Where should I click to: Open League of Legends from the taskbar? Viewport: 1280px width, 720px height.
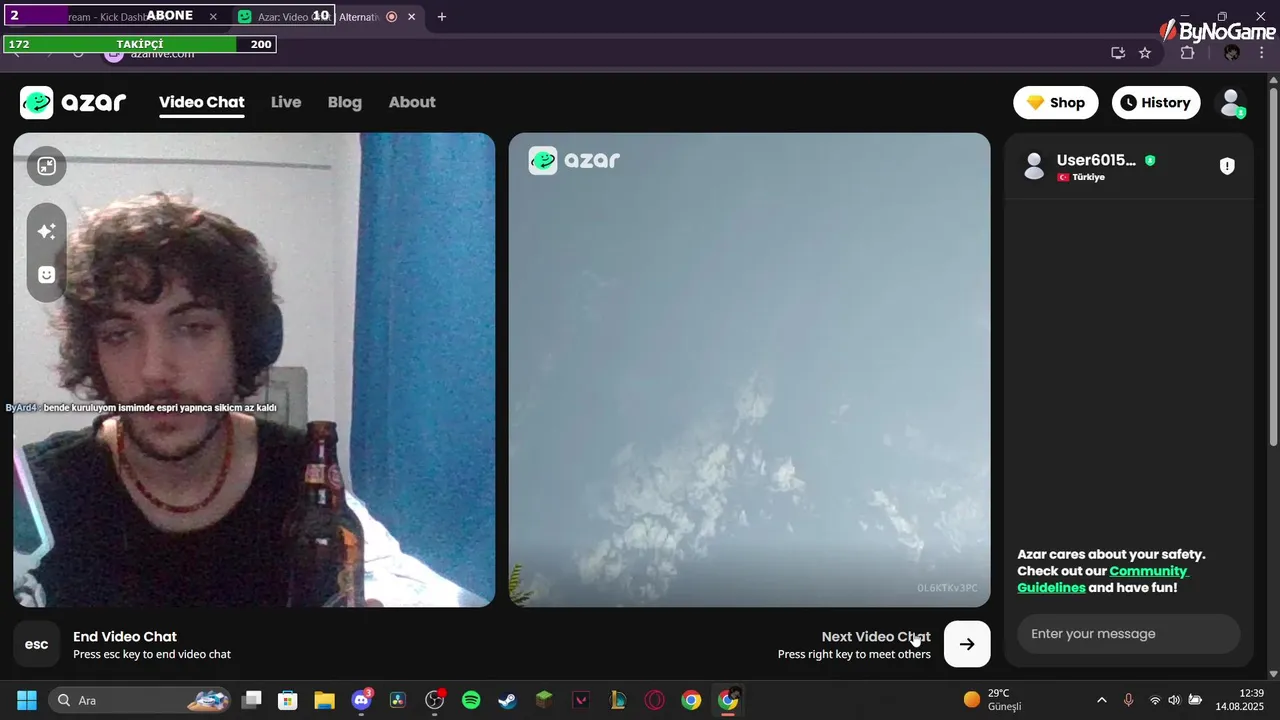pyautogui.click(x=618, y=700)
